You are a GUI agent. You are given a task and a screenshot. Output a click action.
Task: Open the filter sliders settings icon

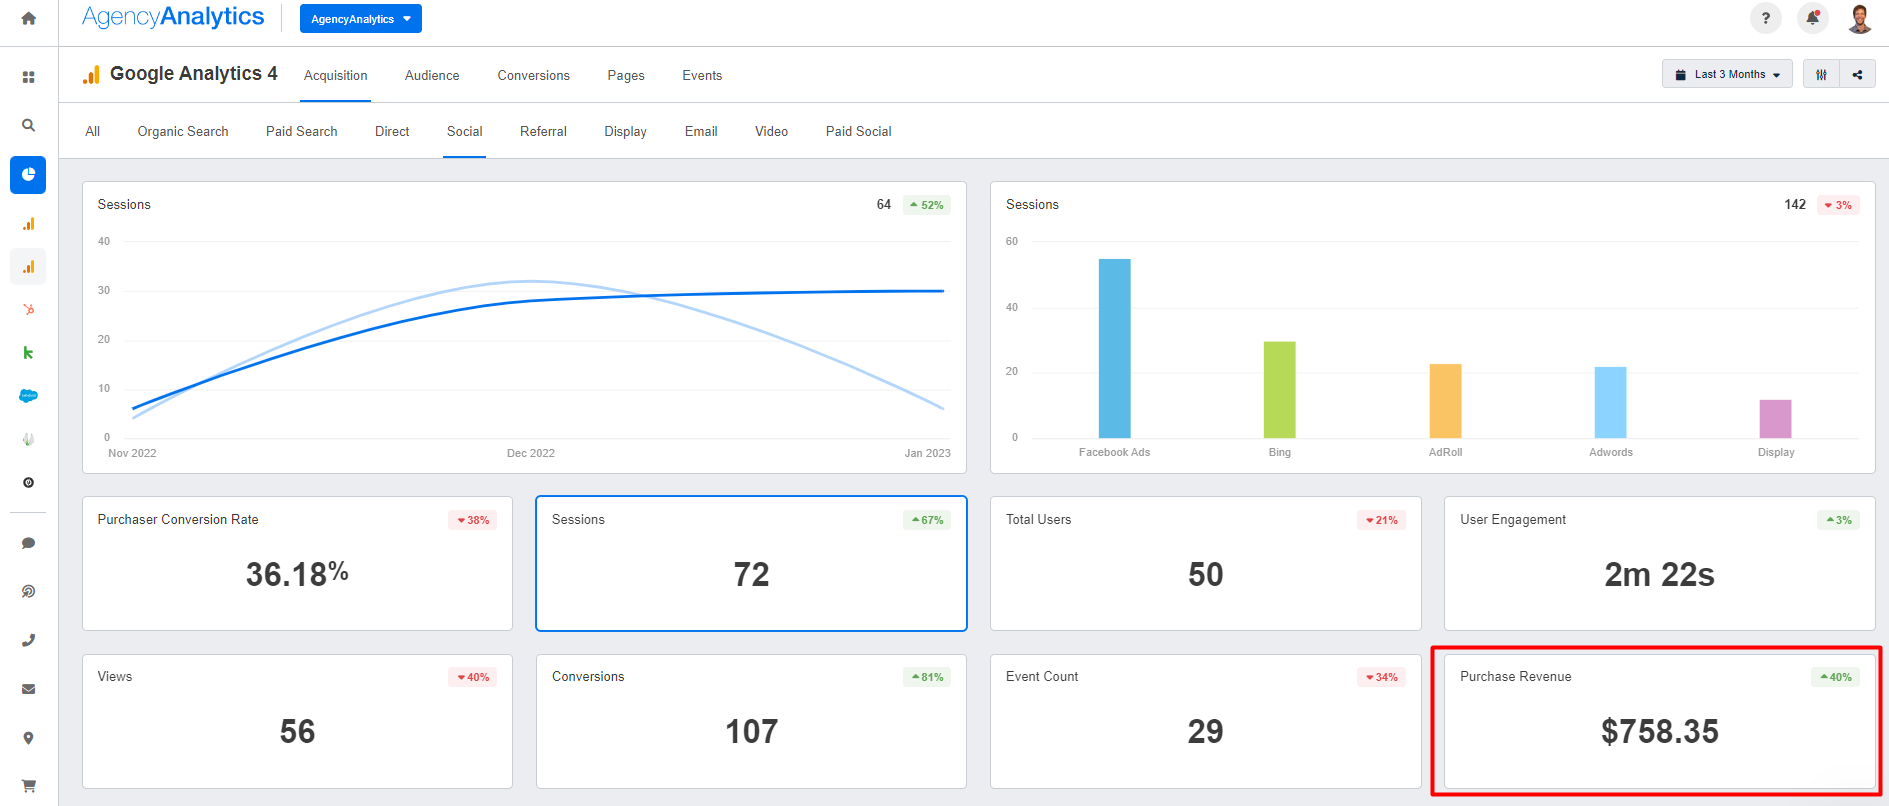(x=1821, y=75)
